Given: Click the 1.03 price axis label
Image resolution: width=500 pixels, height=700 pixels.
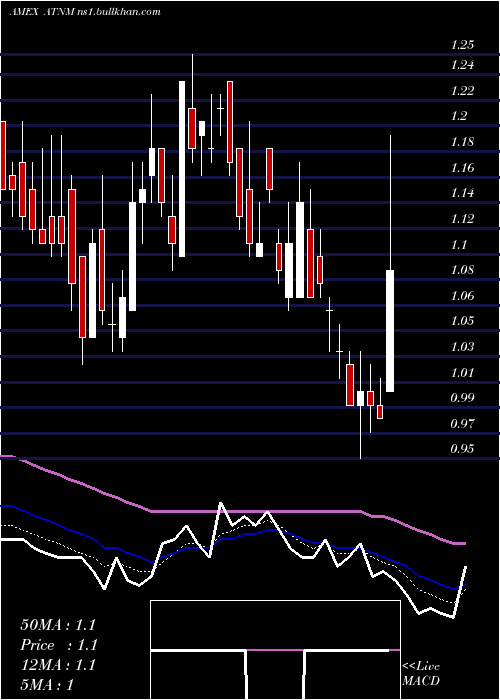Looking at the screenshot, I should 462,347.
